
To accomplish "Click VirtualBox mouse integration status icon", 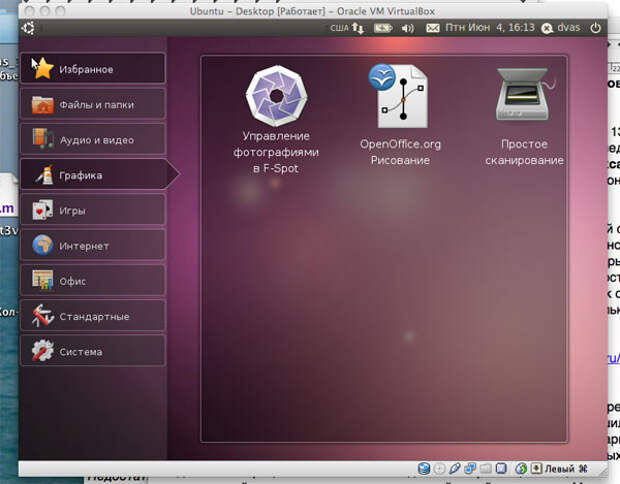I will [521, 469].
